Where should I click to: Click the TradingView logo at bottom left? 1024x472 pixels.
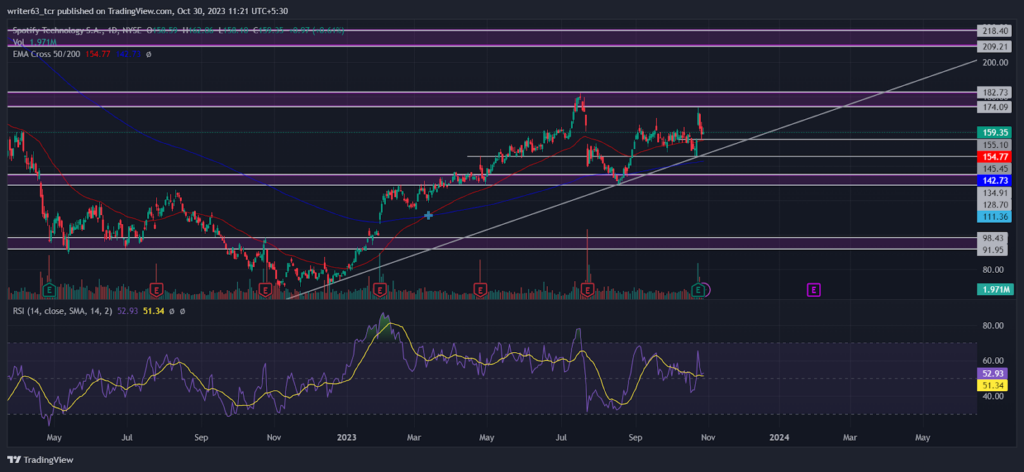click(x=41, y=460)
